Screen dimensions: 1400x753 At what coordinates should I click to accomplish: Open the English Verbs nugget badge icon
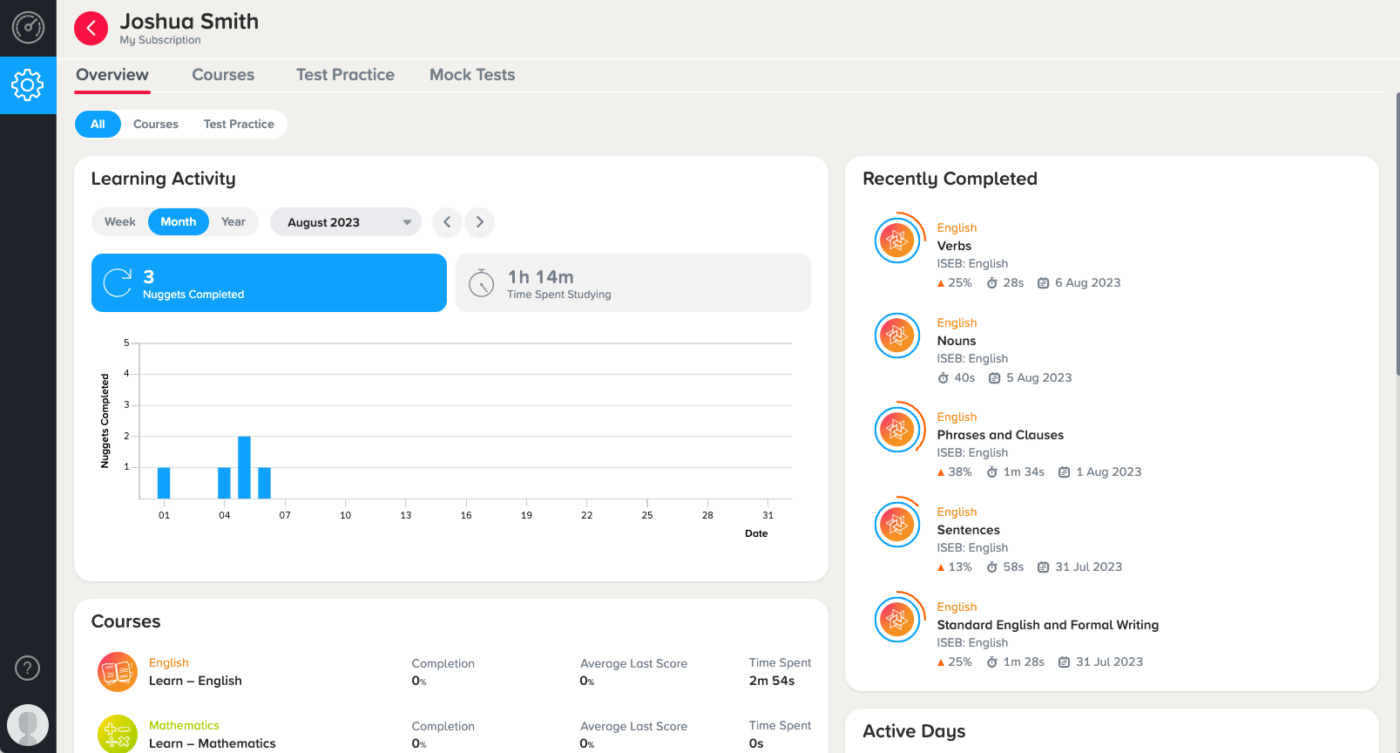click(897, 240)
